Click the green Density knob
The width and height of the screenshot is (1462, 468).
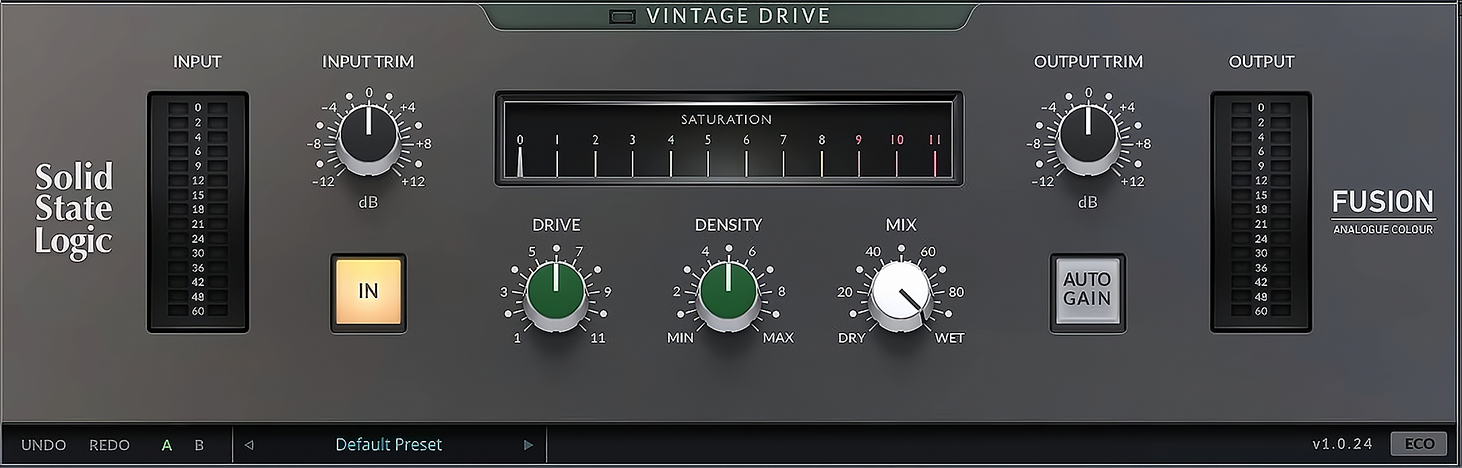click(x=728, y=292)
